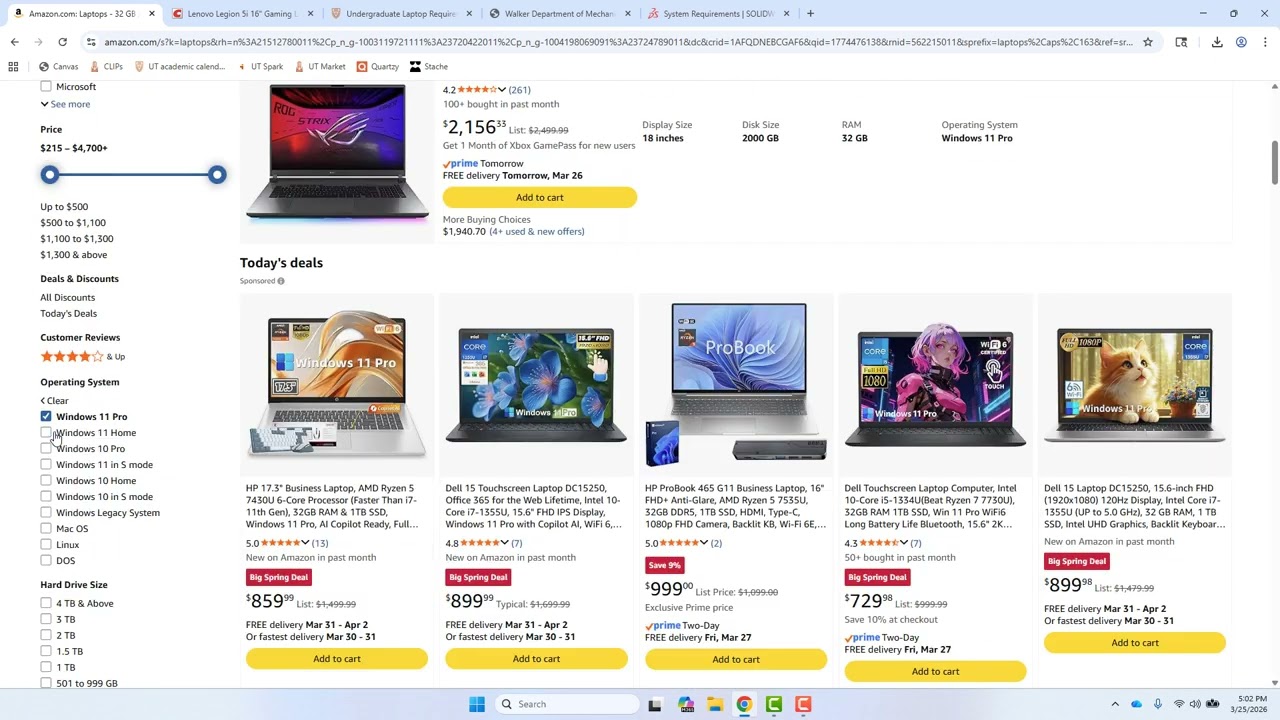Open the Quartzy bookmark
The width and height of the screenshot is (1280, 720).
(x=377, y=67)
